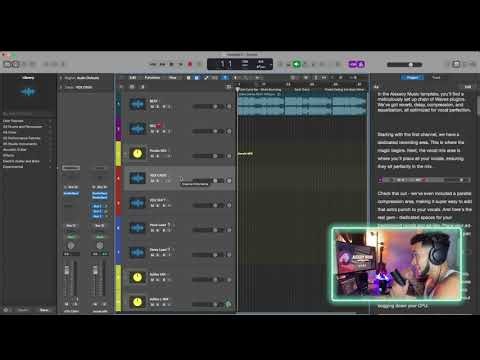Expand the Region Audio Defaults disclosure triangle
Image resolution: width=480 pixels, height=360 pixels.
pos(61,78)
